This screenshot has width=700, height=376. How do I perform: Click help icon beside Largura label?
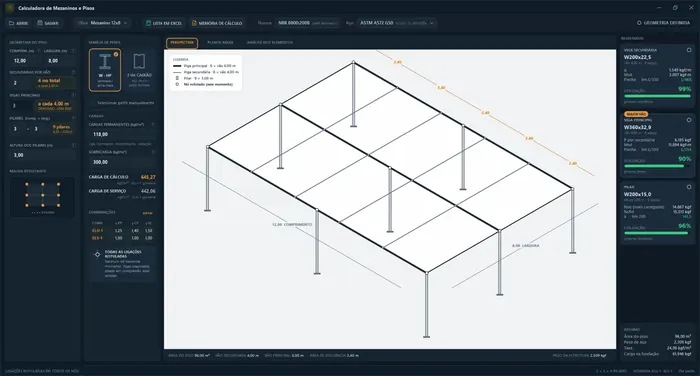click(x=73, y=51)
